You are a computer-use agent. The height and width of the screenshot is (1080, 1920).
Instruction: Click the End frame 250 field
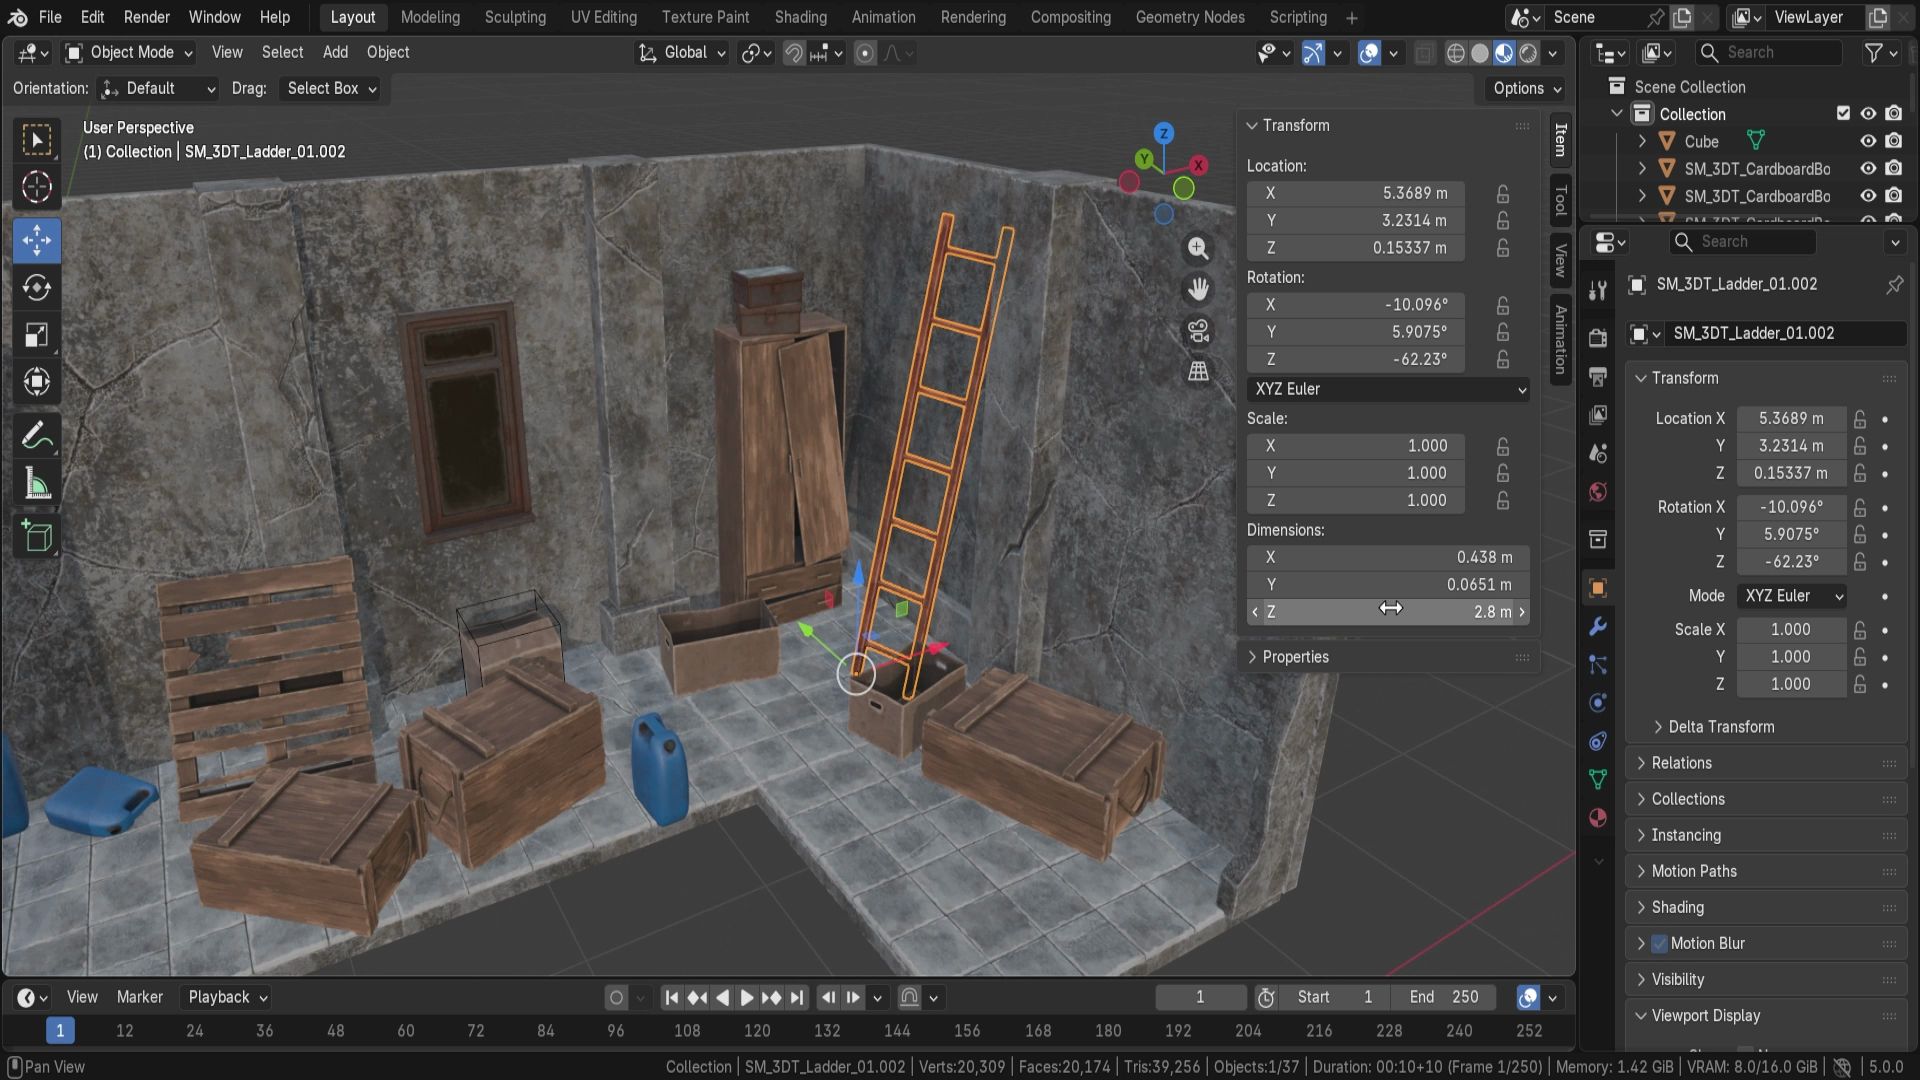[x=1443, y=997]
